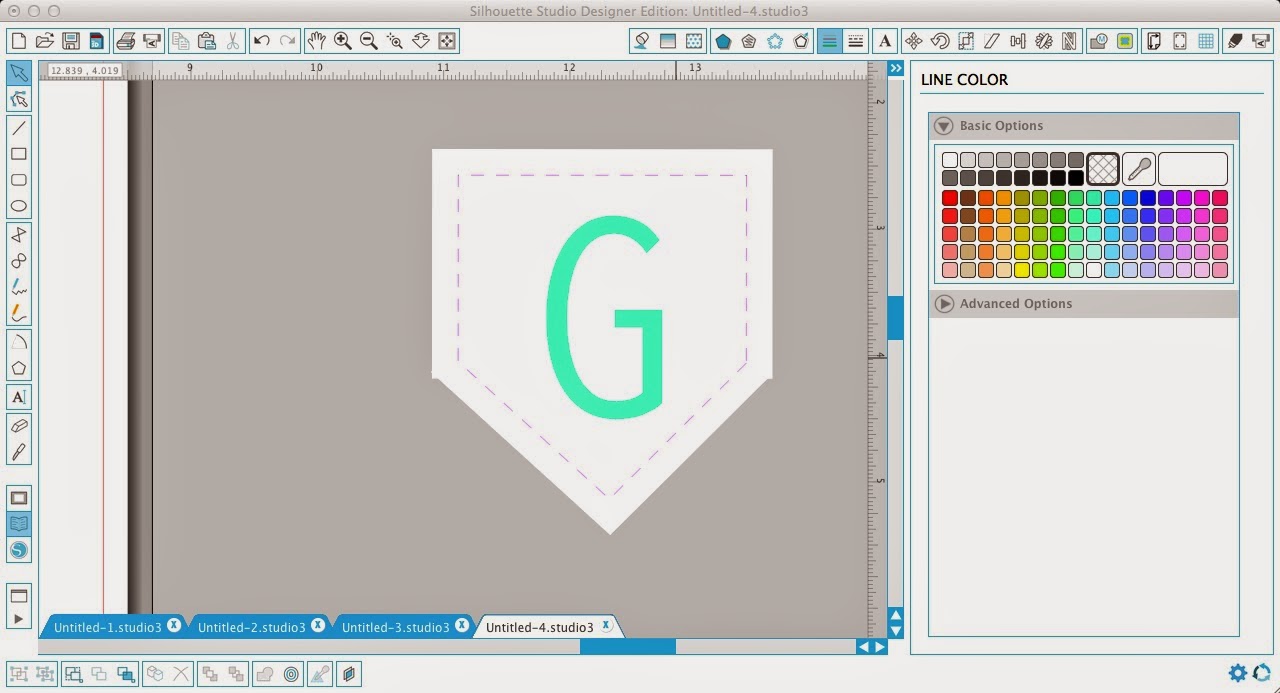Save the document with the floppy disk icon

[70, 41]
